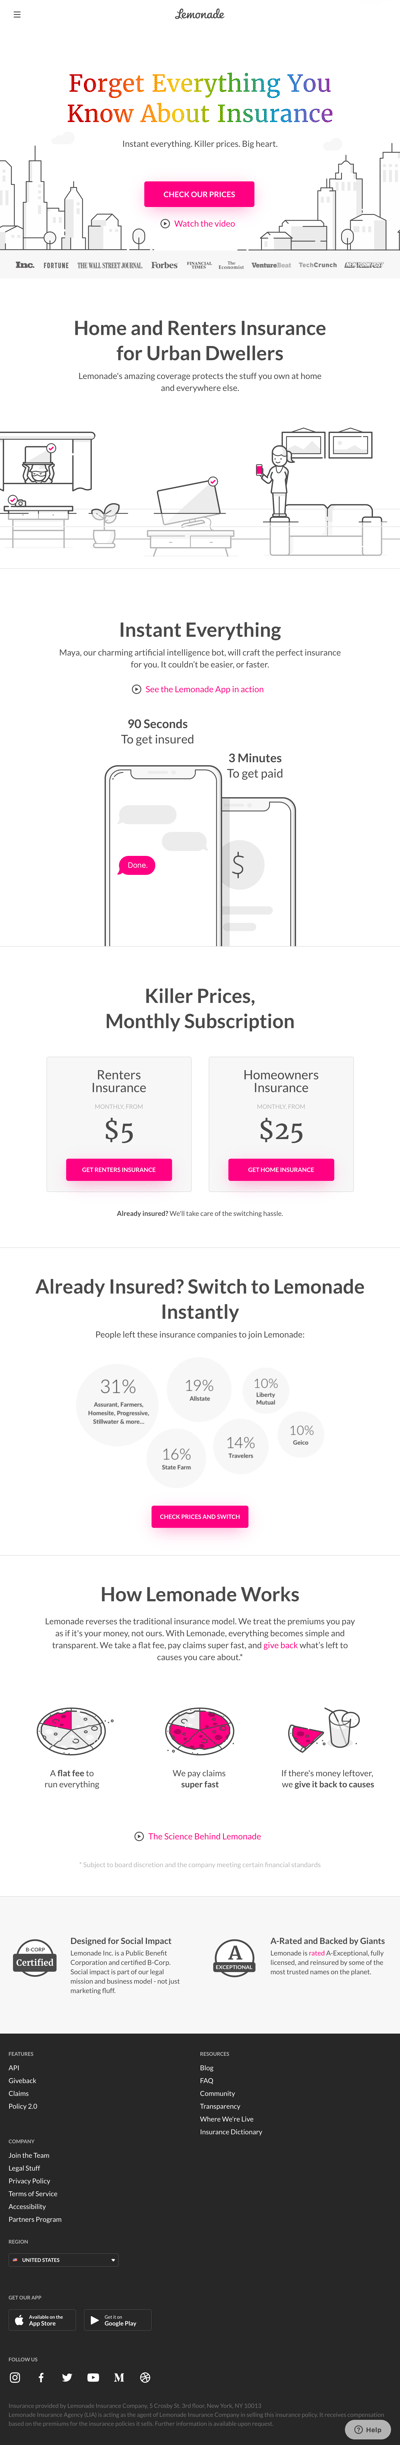This screenshot has width=400, height=2445.
Task: Click the Check Our Prices button
Action: pyautogui.click(x=199, y=194)
